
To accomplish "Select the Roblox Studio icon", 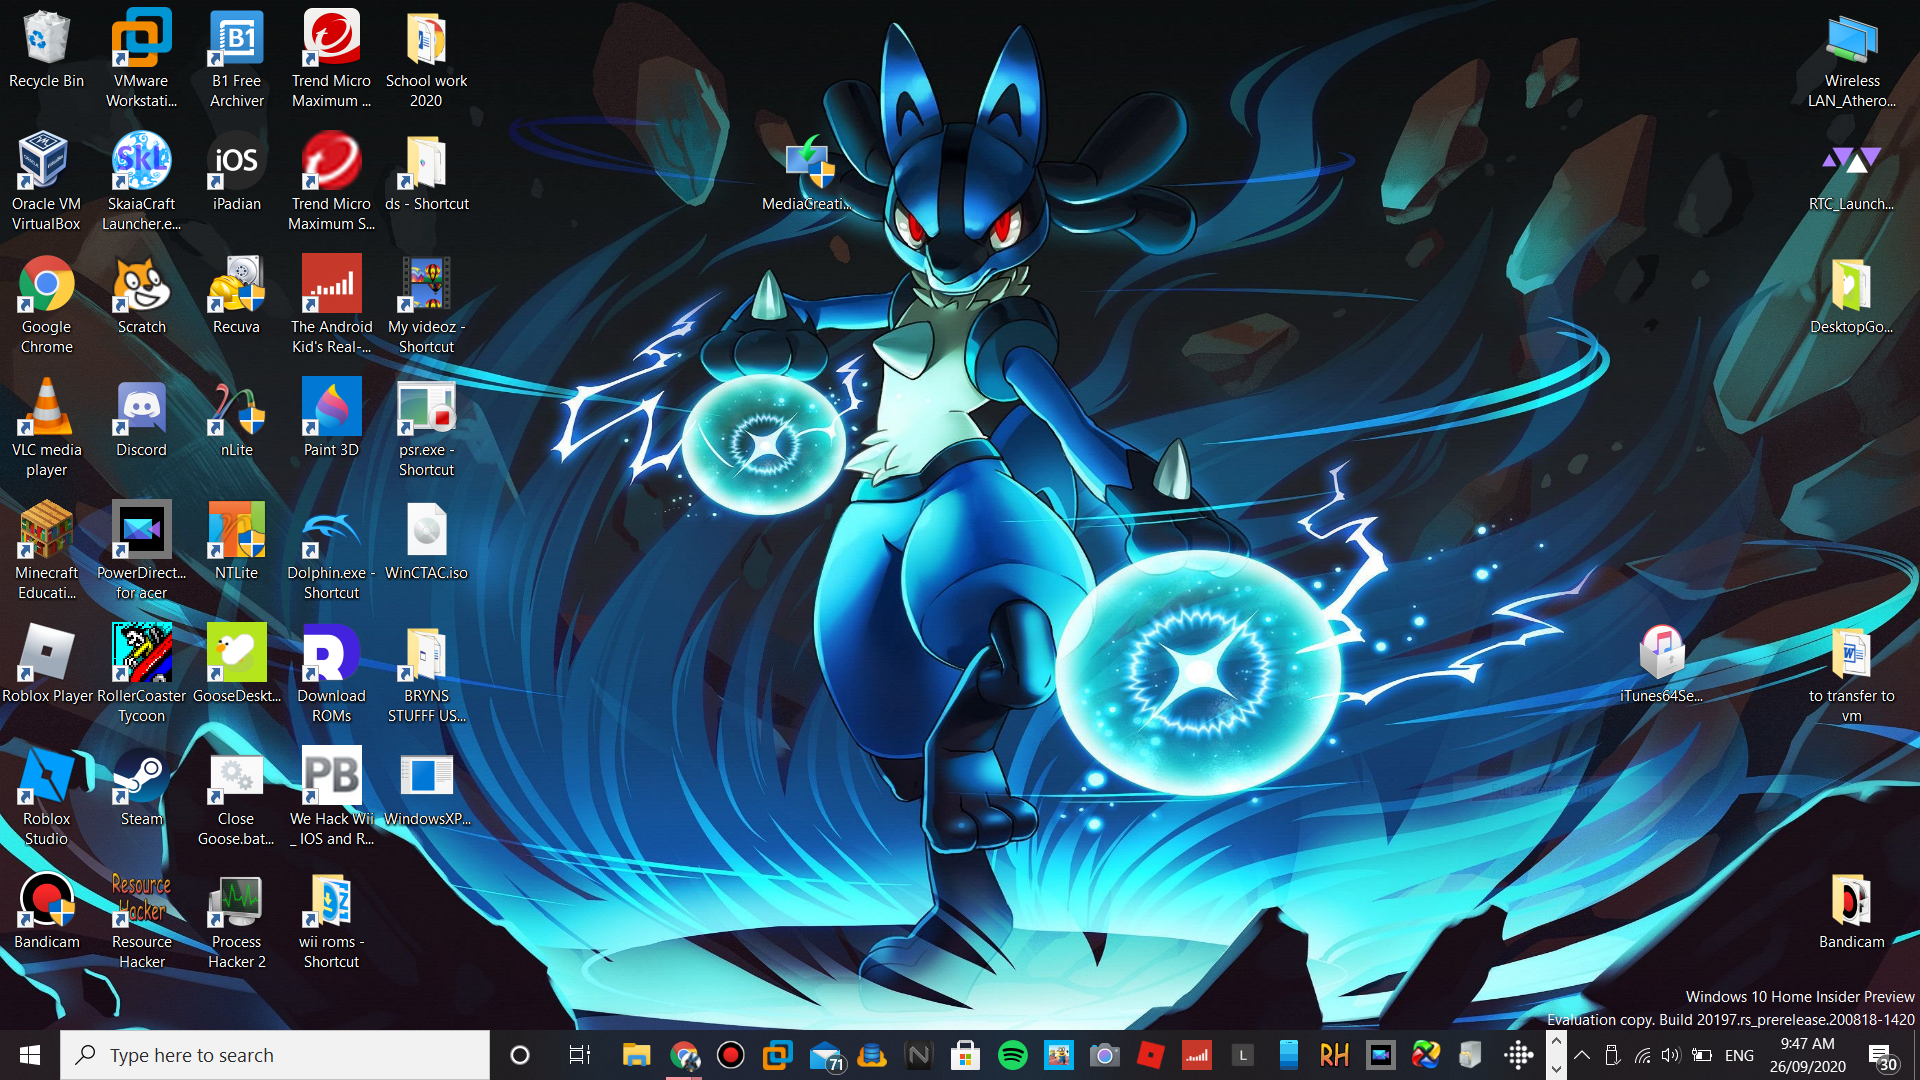I will click(x=46, y=796).
